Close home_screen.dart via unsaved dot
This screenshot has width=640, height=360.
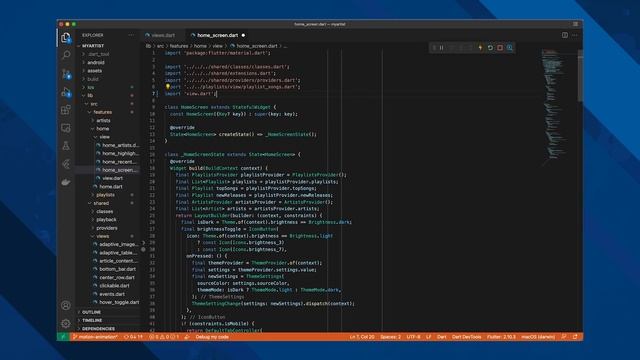click(x=243, y=35)
